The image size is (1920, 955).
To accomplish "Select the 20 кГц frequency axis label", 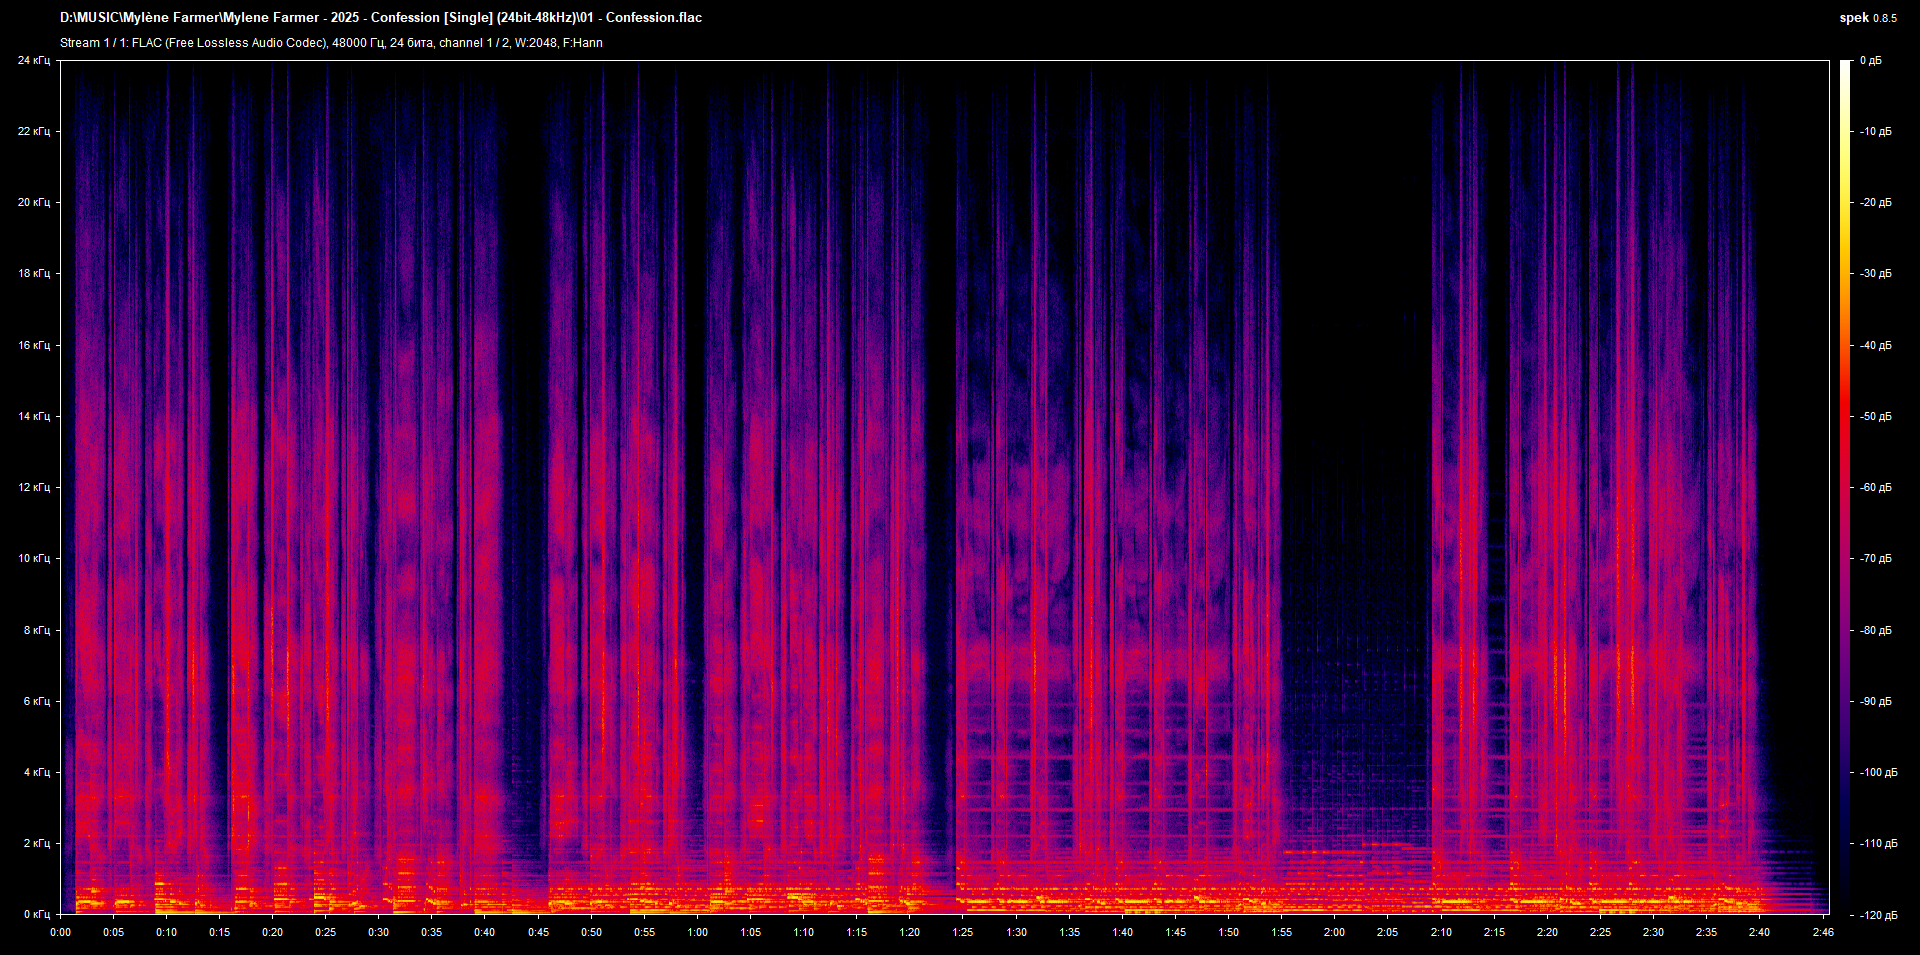I will [x=34, y=203].
